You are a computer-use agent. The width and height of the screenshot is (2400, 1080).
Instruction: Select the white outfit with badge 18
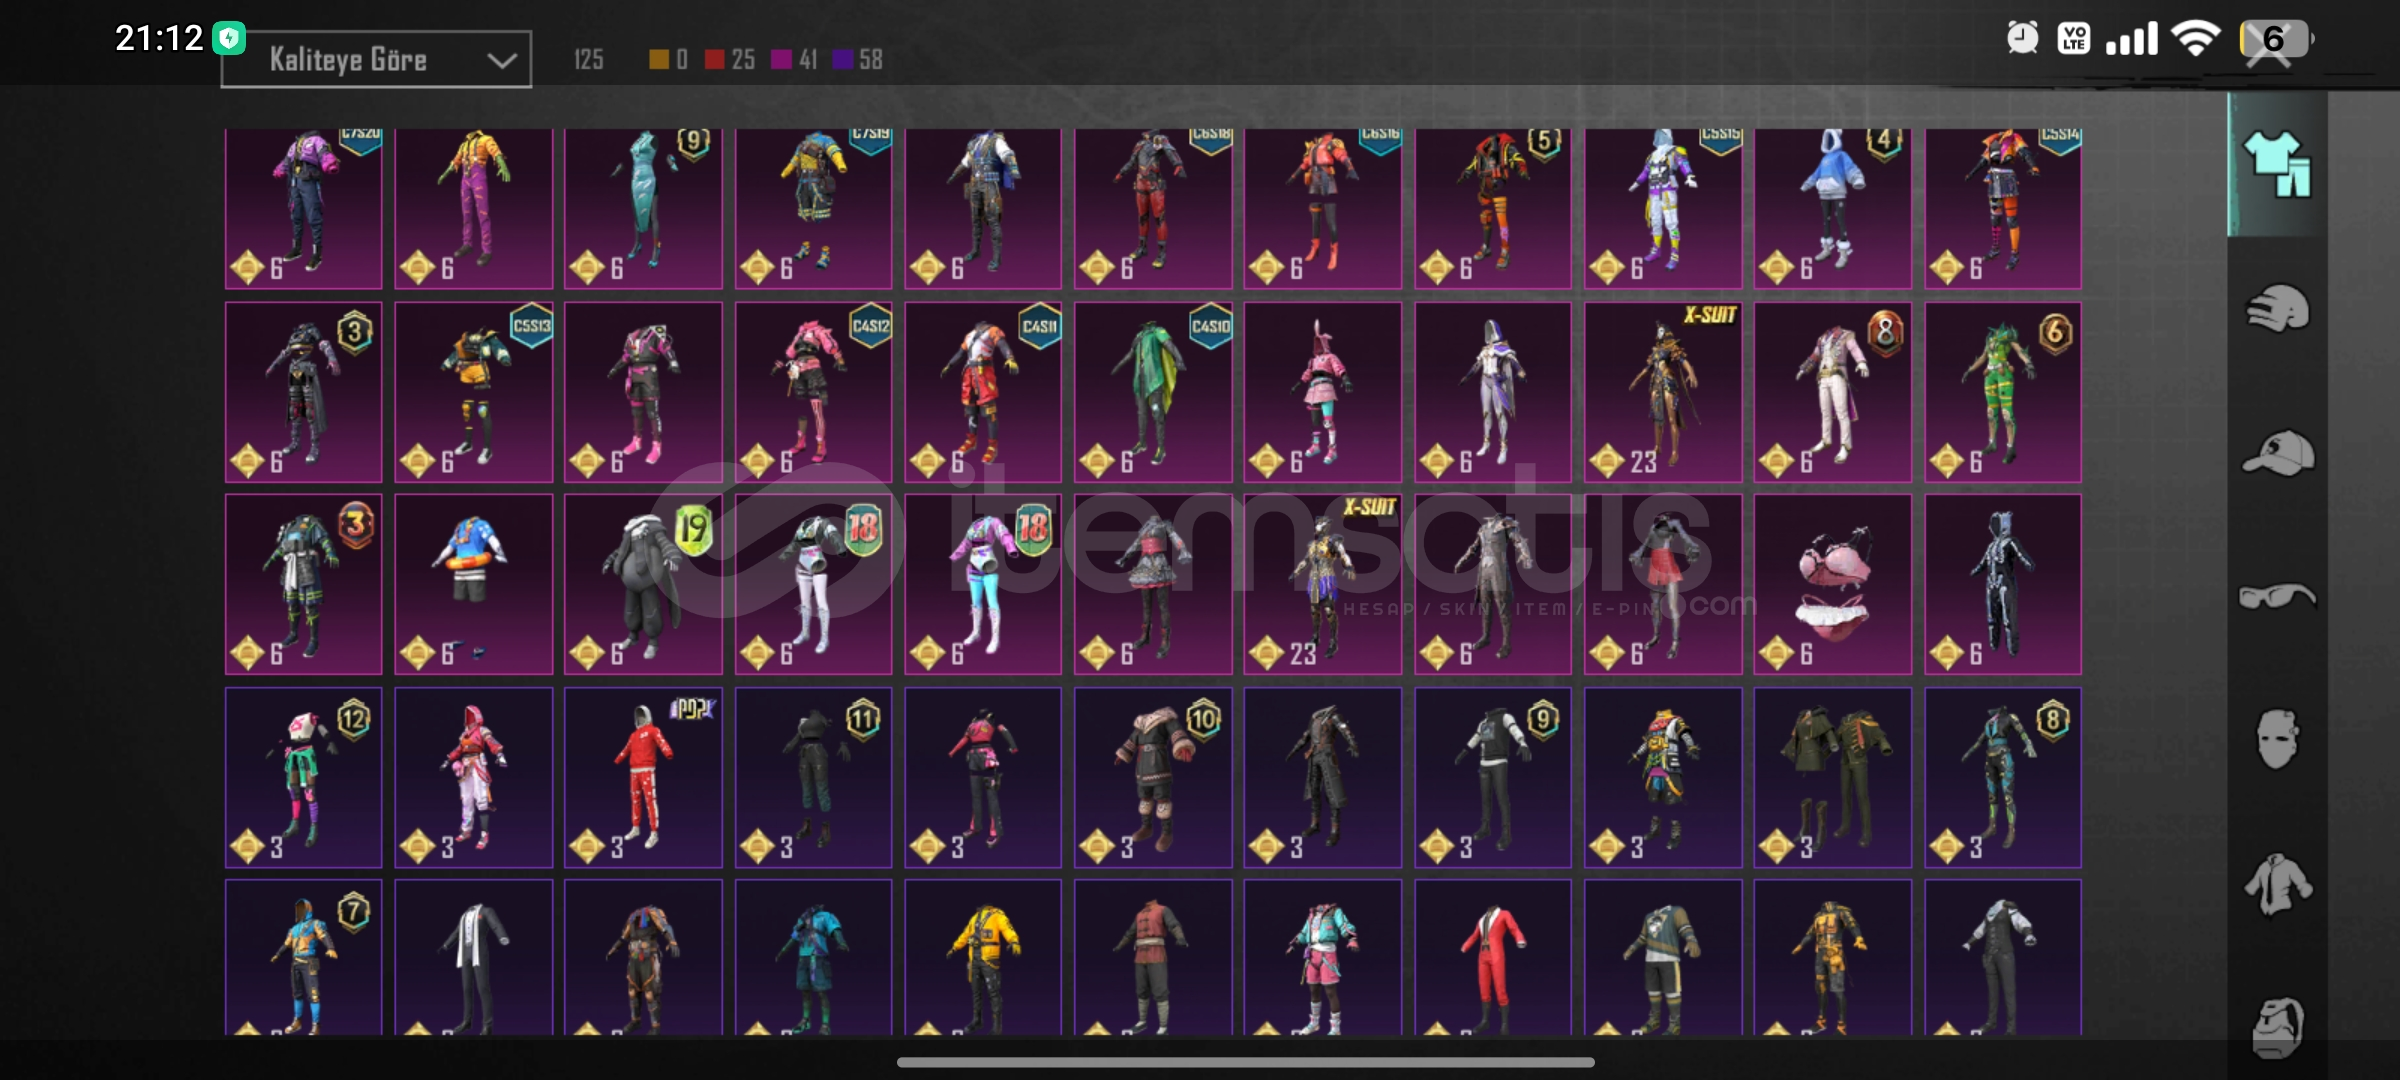(x=813, y=584)
